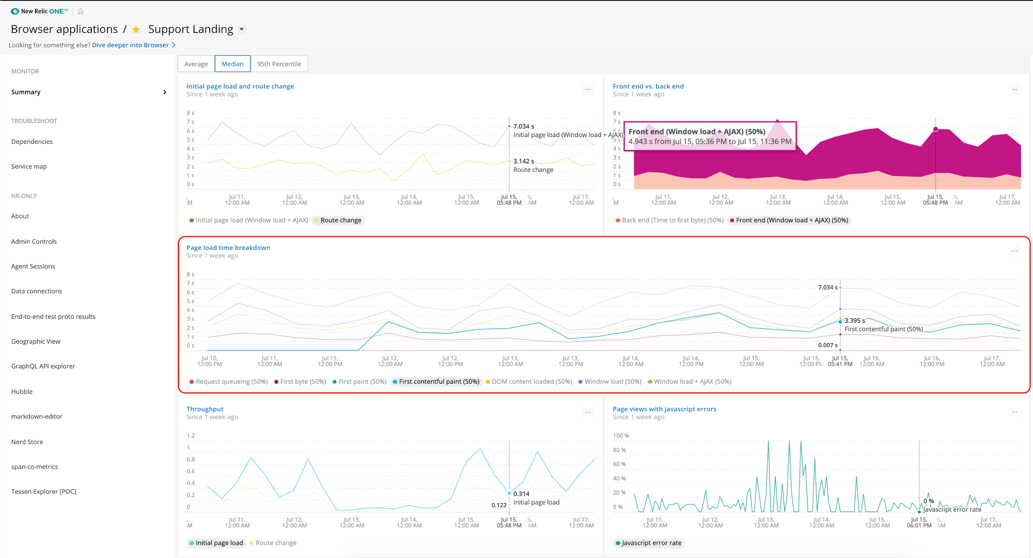Toggle Back end (Time to first byte) legend
The width and height of the screenshot is (1033, 558).
(x=669, y=221)
